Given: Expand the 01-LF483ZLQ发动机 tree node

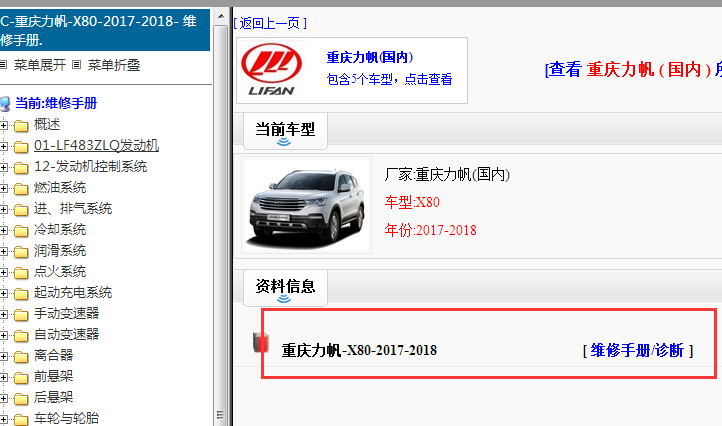Looking at the screenshot, I should (4, 146).
